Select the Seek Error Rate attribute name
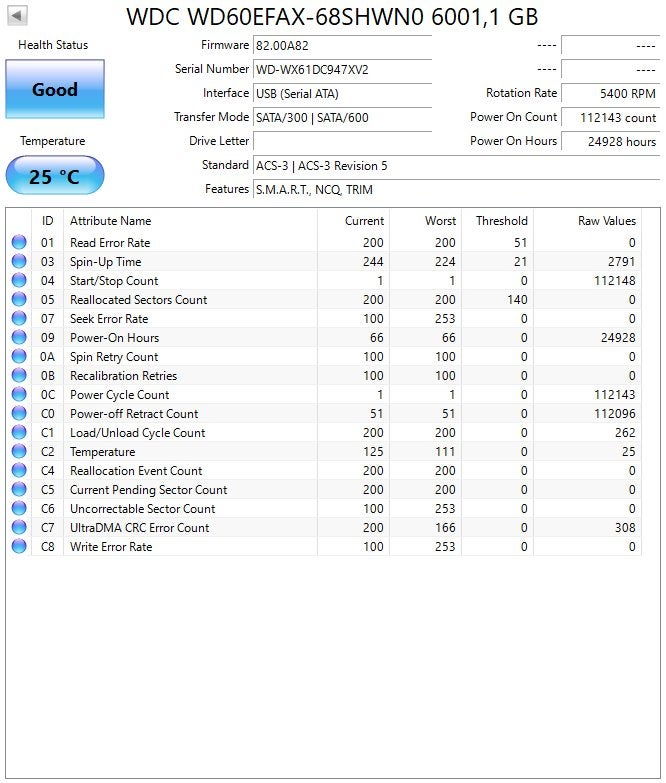Screen dimensions: 666x783 [109, 319]
